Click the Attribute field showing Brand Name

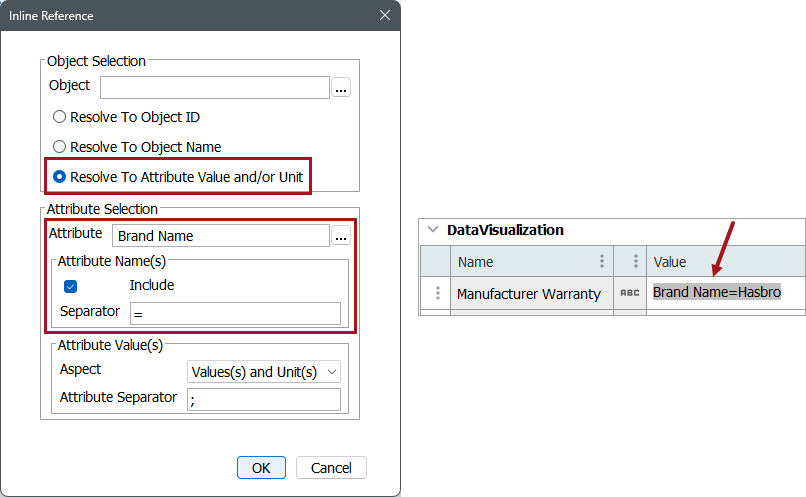[x=220, y=236]
